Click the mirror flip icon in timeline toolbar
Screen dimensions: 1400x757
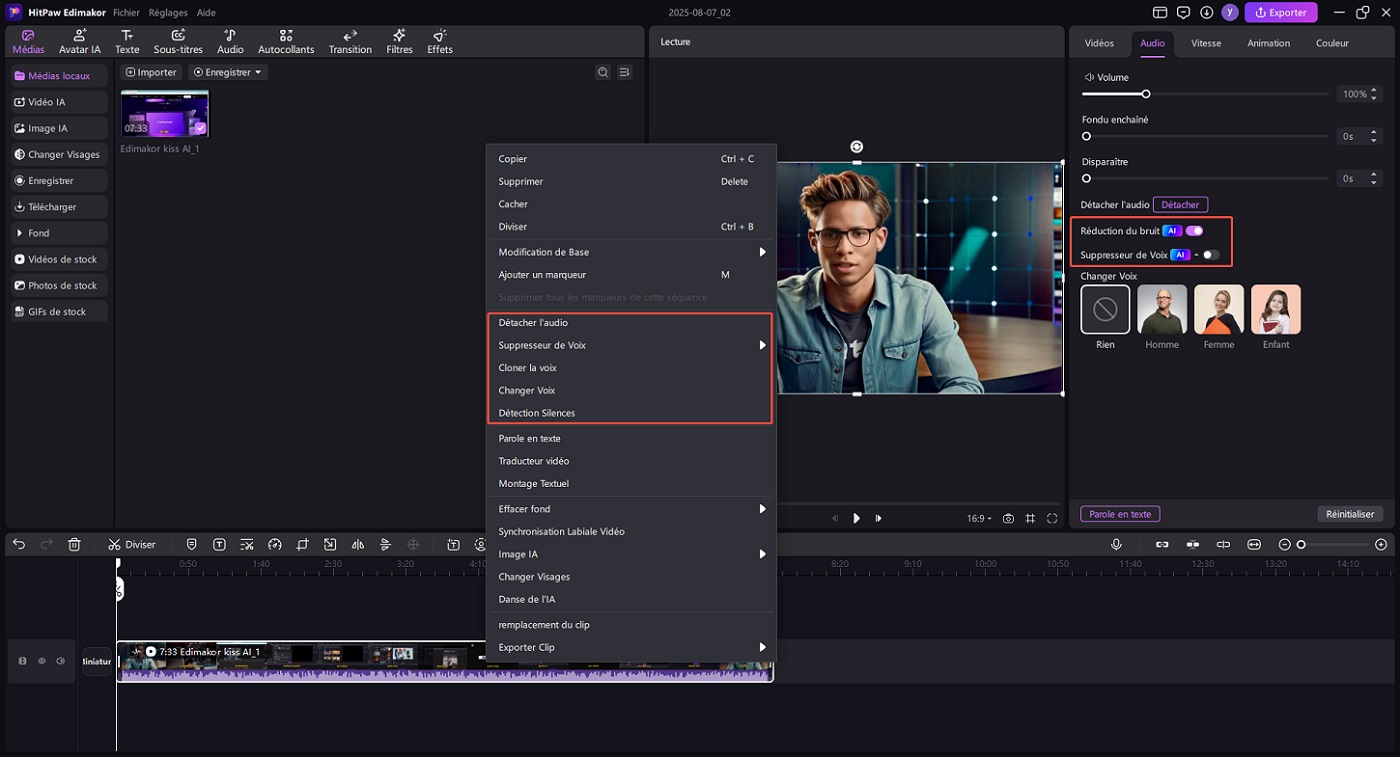point(358,545)
